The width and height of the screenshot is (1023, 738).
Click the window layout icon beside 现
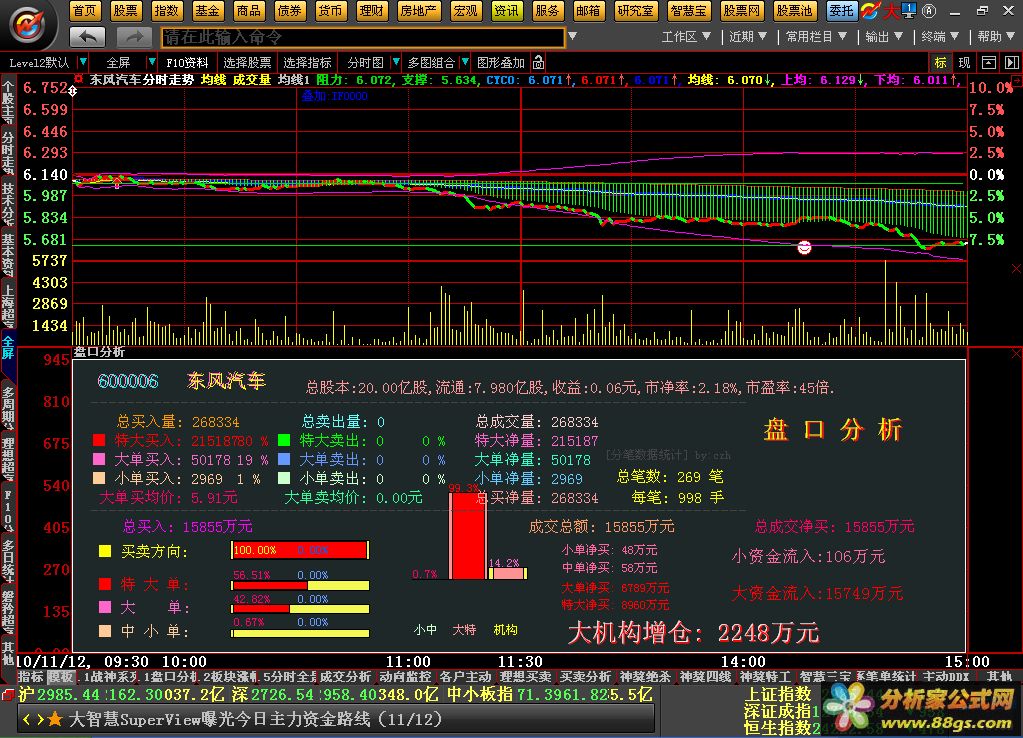point(989,63)
